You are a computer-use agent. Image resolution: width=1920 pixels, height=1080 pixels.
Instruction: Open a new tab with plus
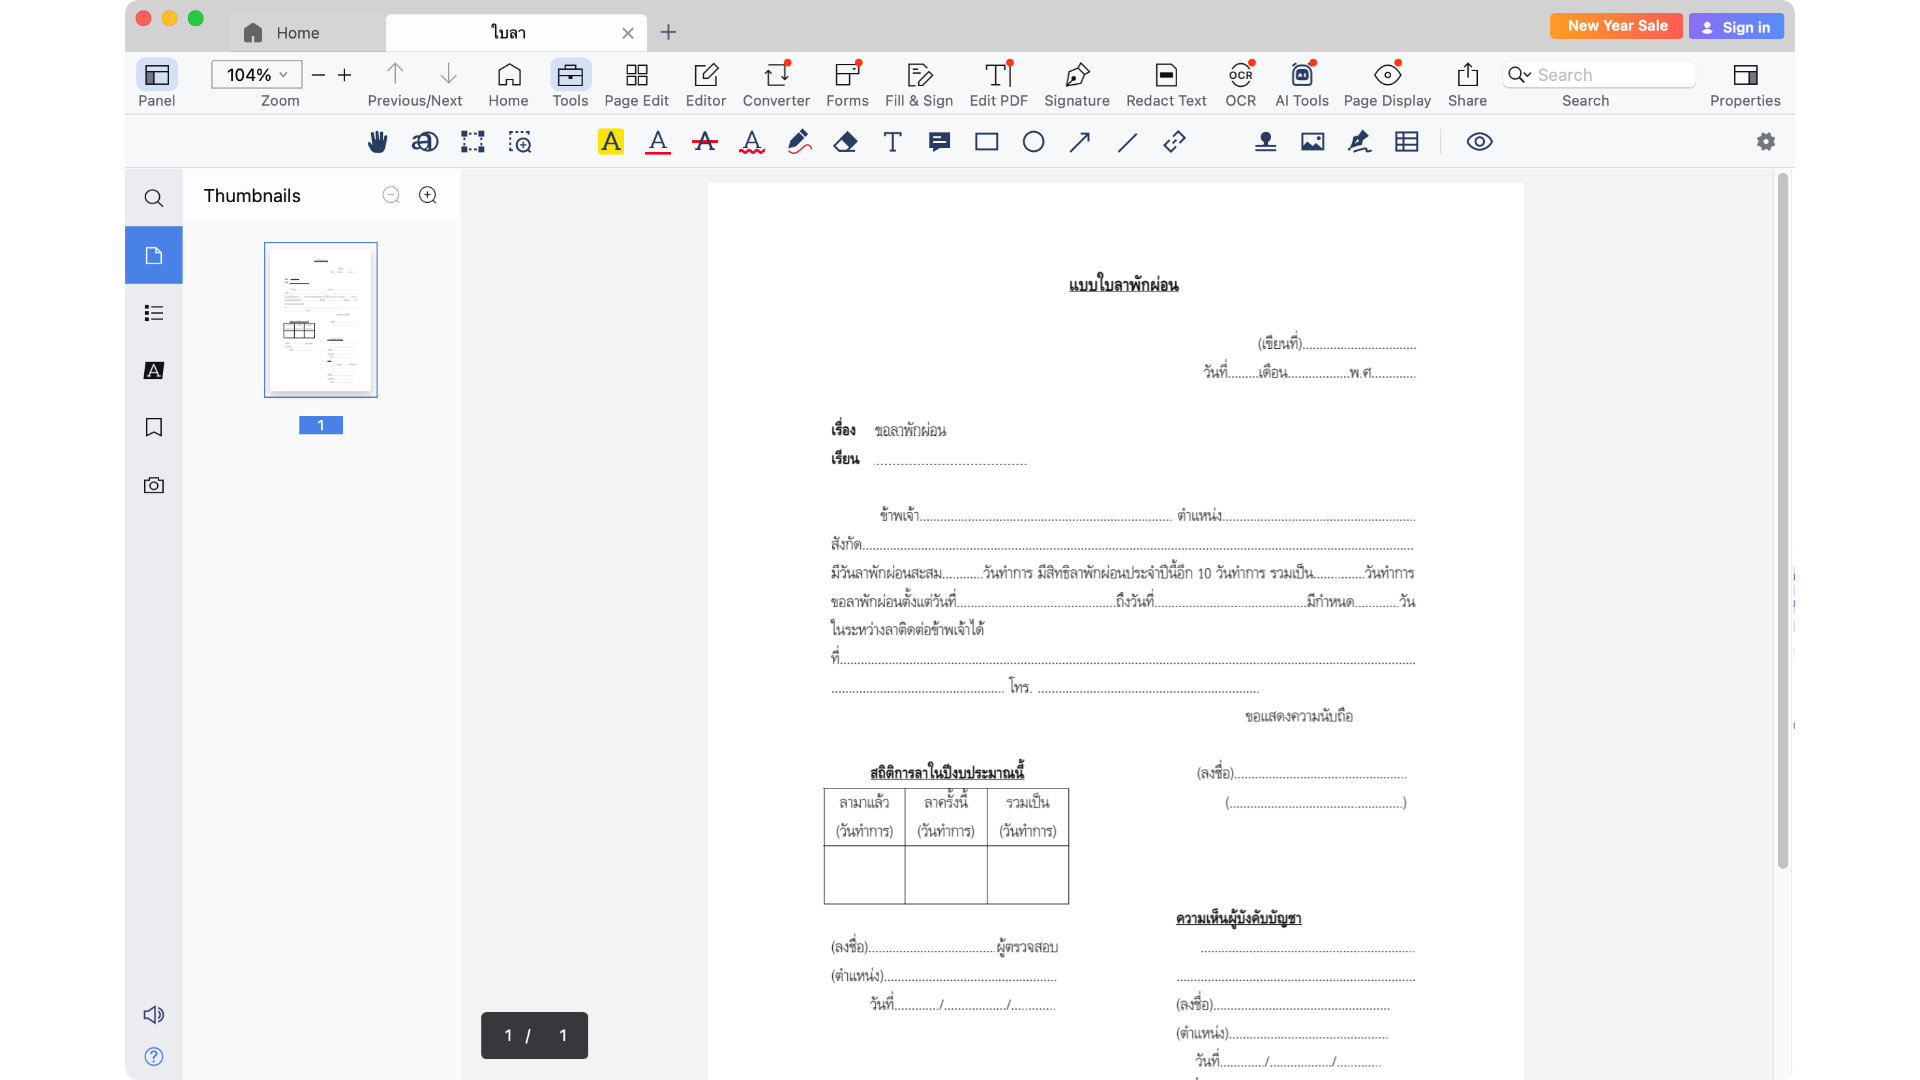coord(668,33)
